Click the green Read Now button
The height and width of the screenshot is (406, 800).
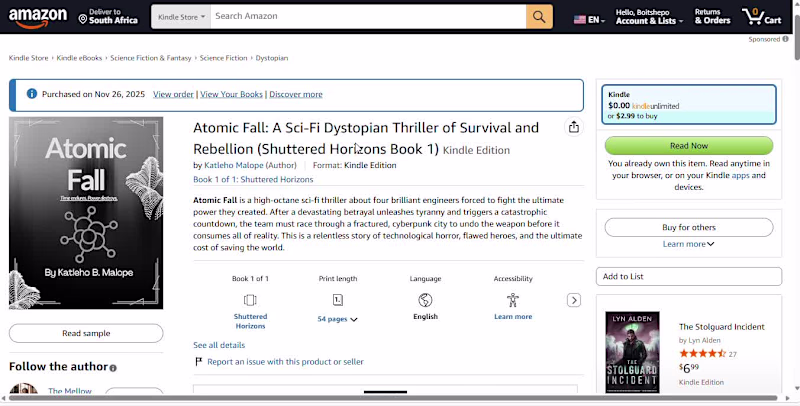[x=689, y=145]
